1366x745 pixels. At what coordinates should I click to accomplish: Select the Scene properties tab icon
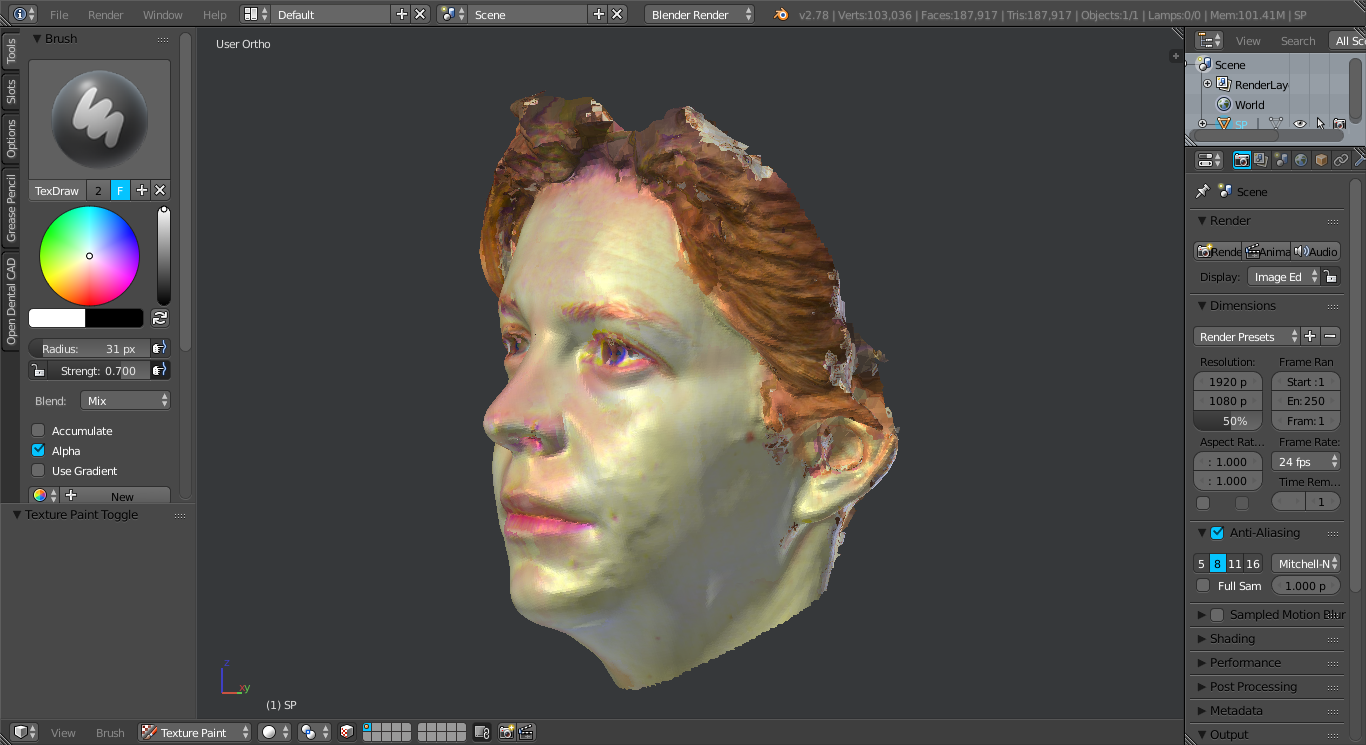1281,160
